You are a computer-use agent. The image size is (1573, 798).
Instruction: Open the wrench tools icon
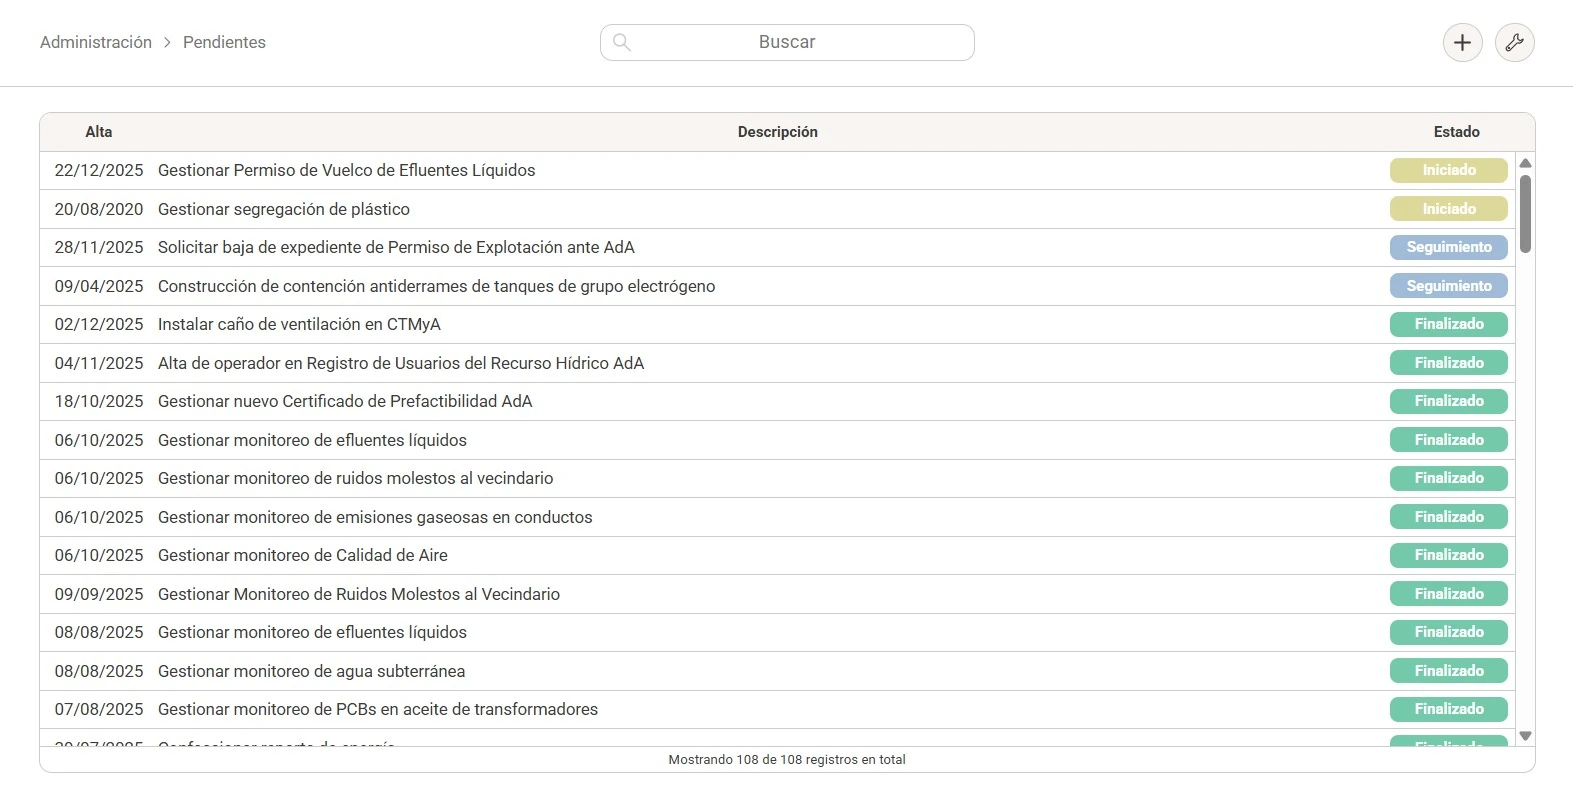pyautogui.click(x=1514, y=42)
